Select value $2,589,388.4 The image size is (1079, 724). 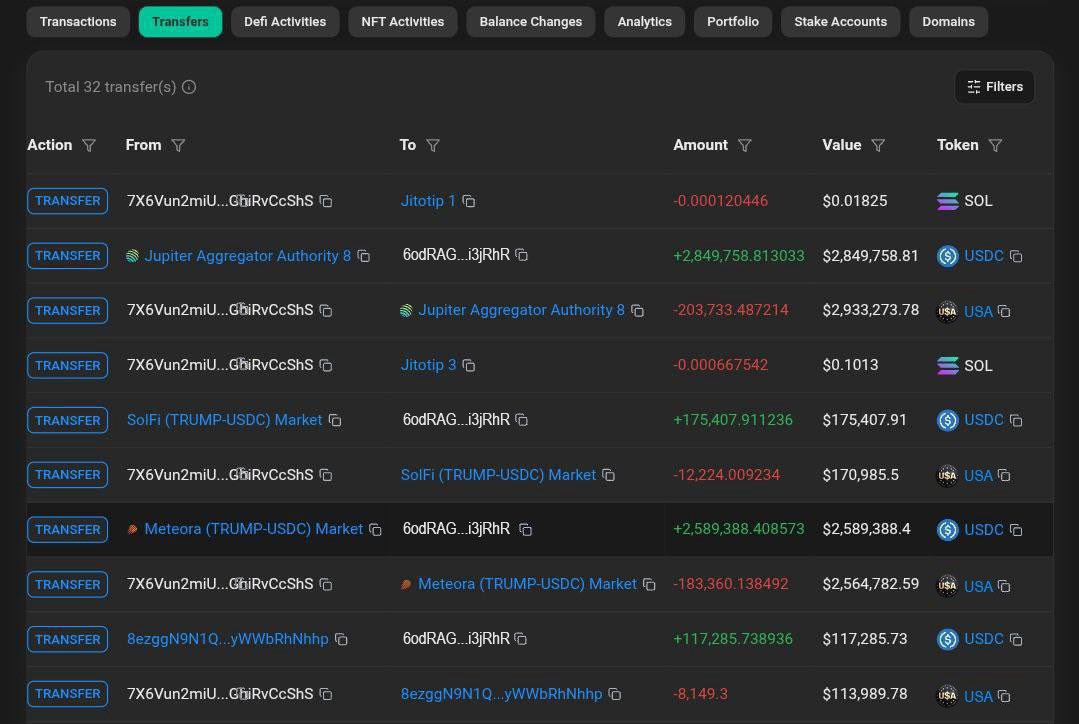click(866, 529)
